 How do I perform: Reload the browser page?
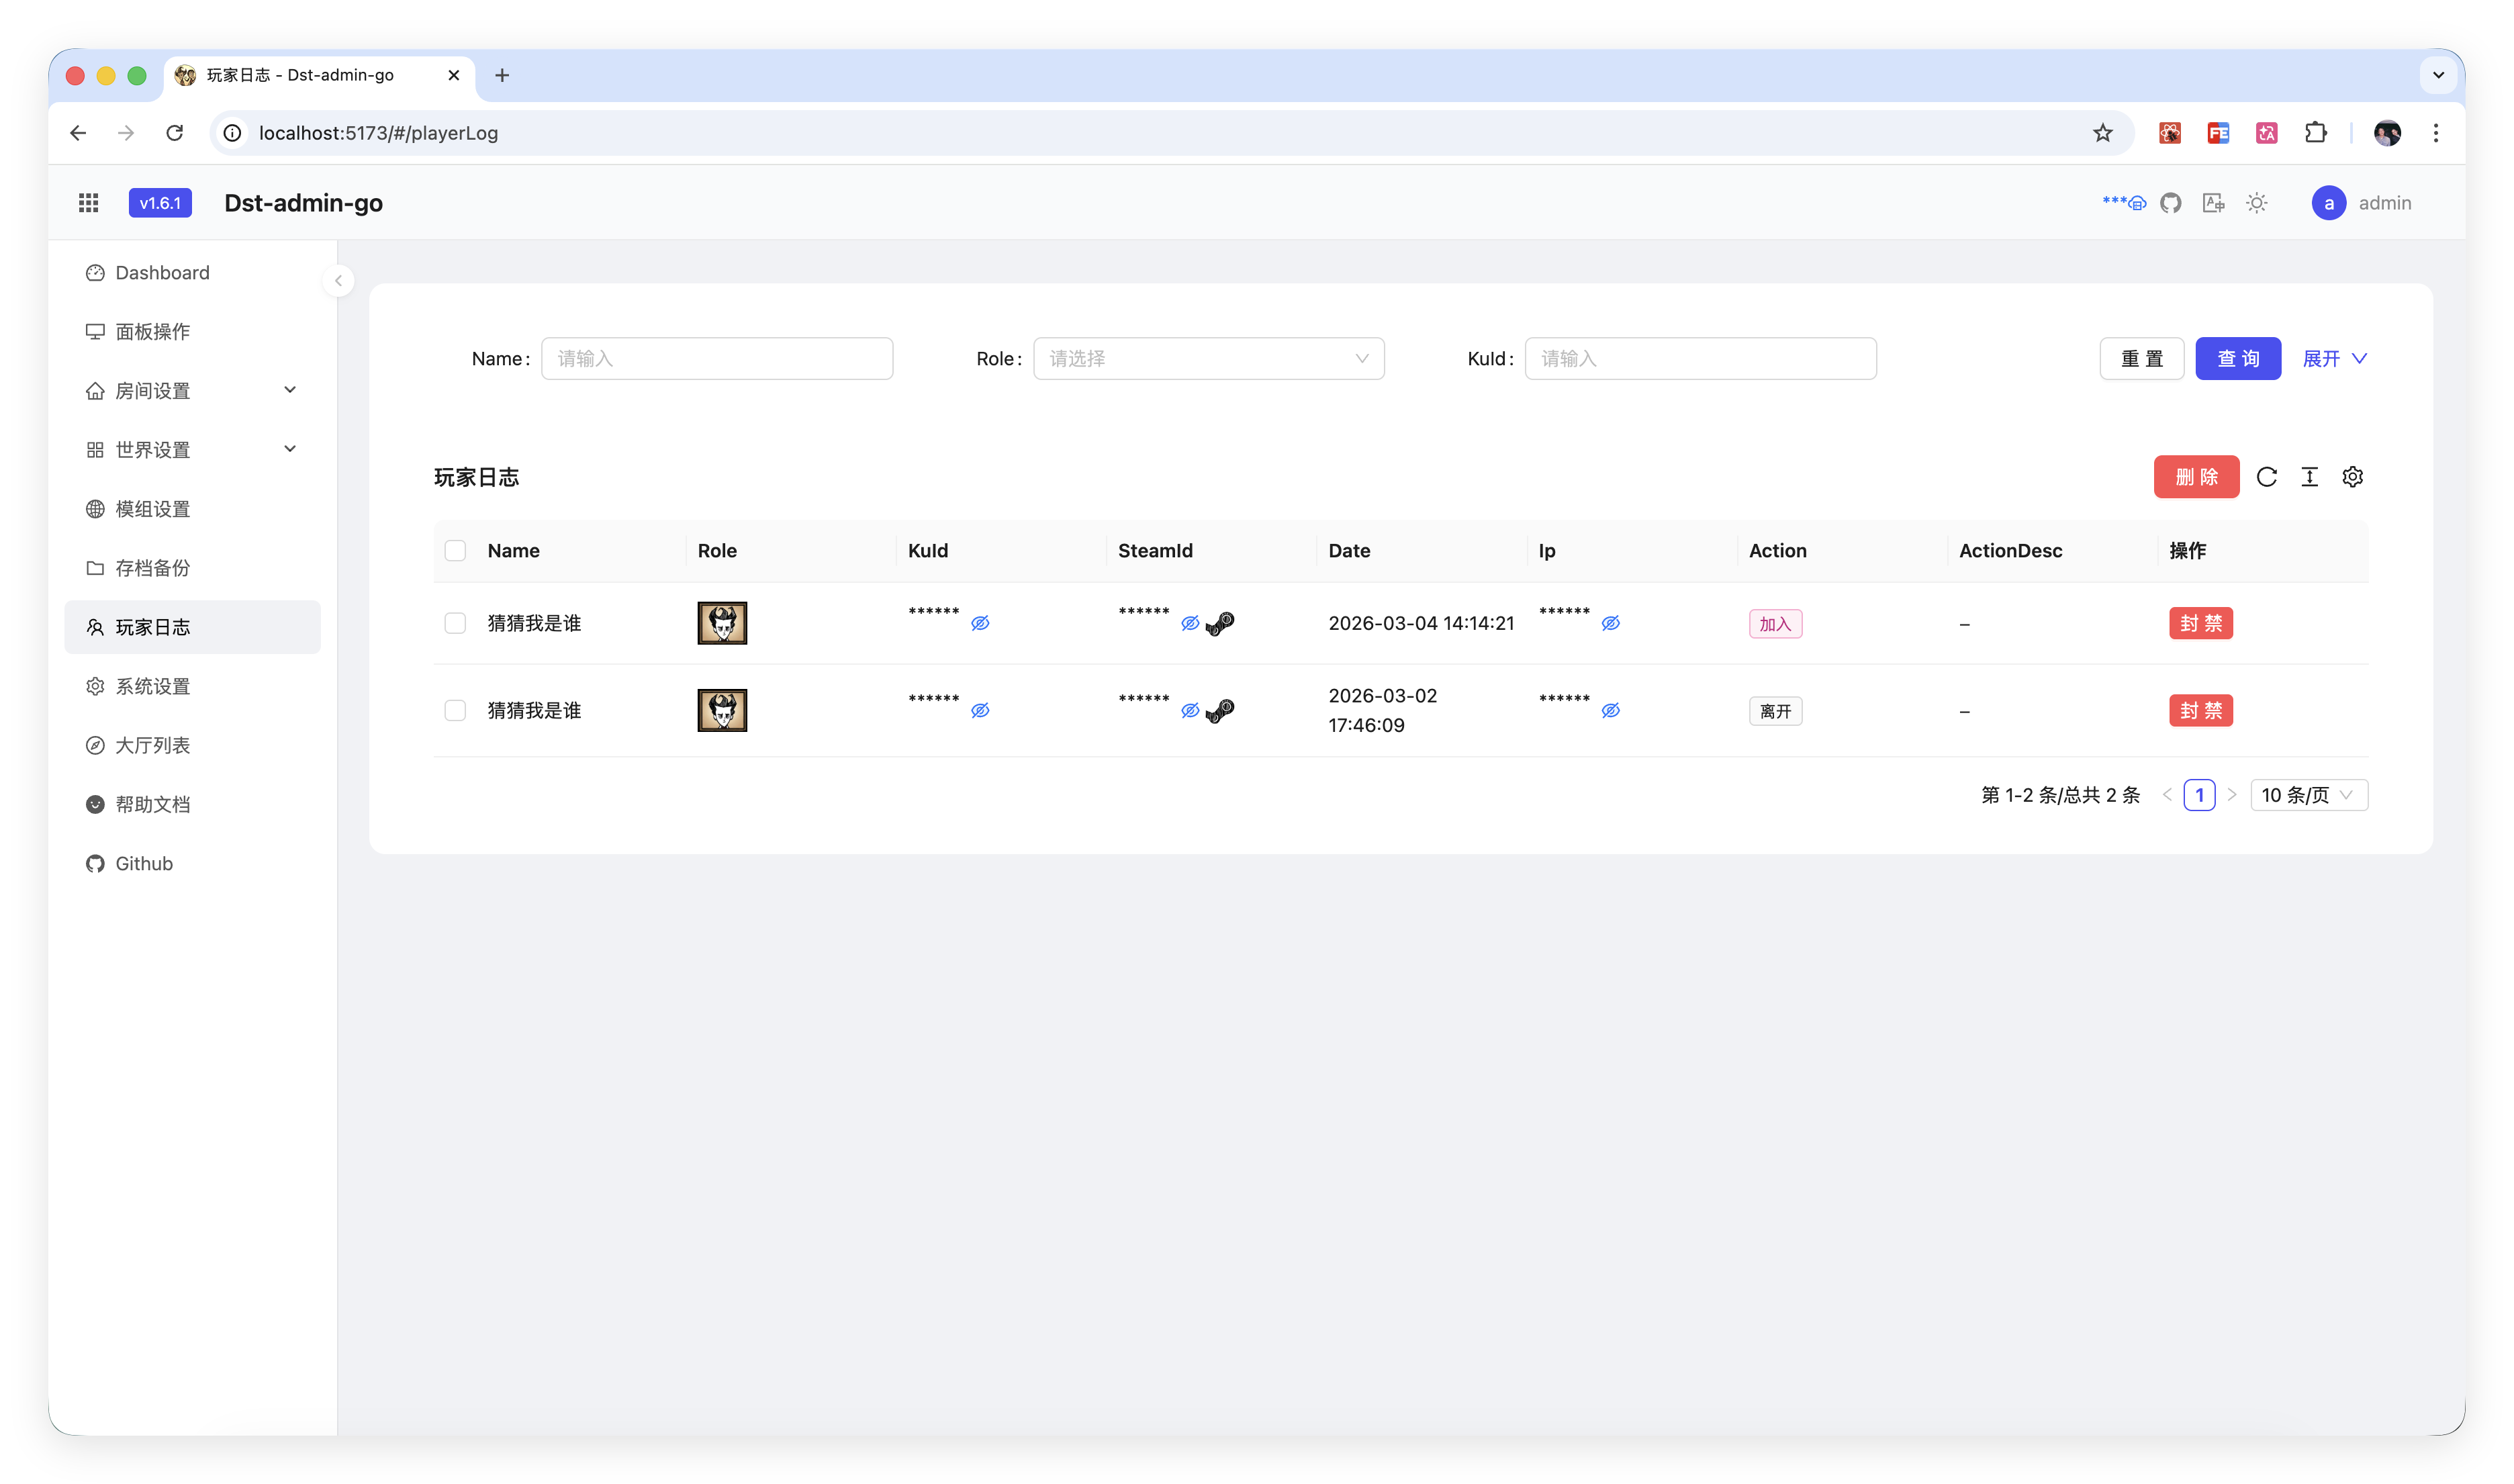[x=174, y=133]
